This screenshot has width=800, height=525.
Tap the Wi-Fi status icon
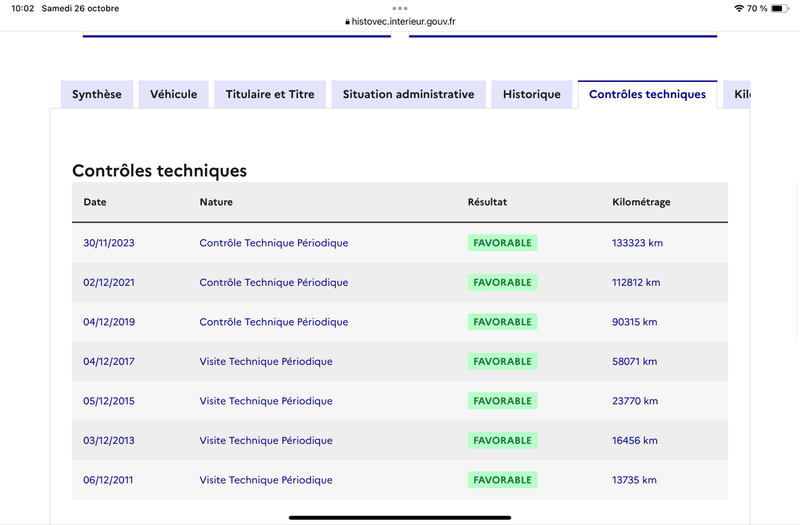[739, 8]
